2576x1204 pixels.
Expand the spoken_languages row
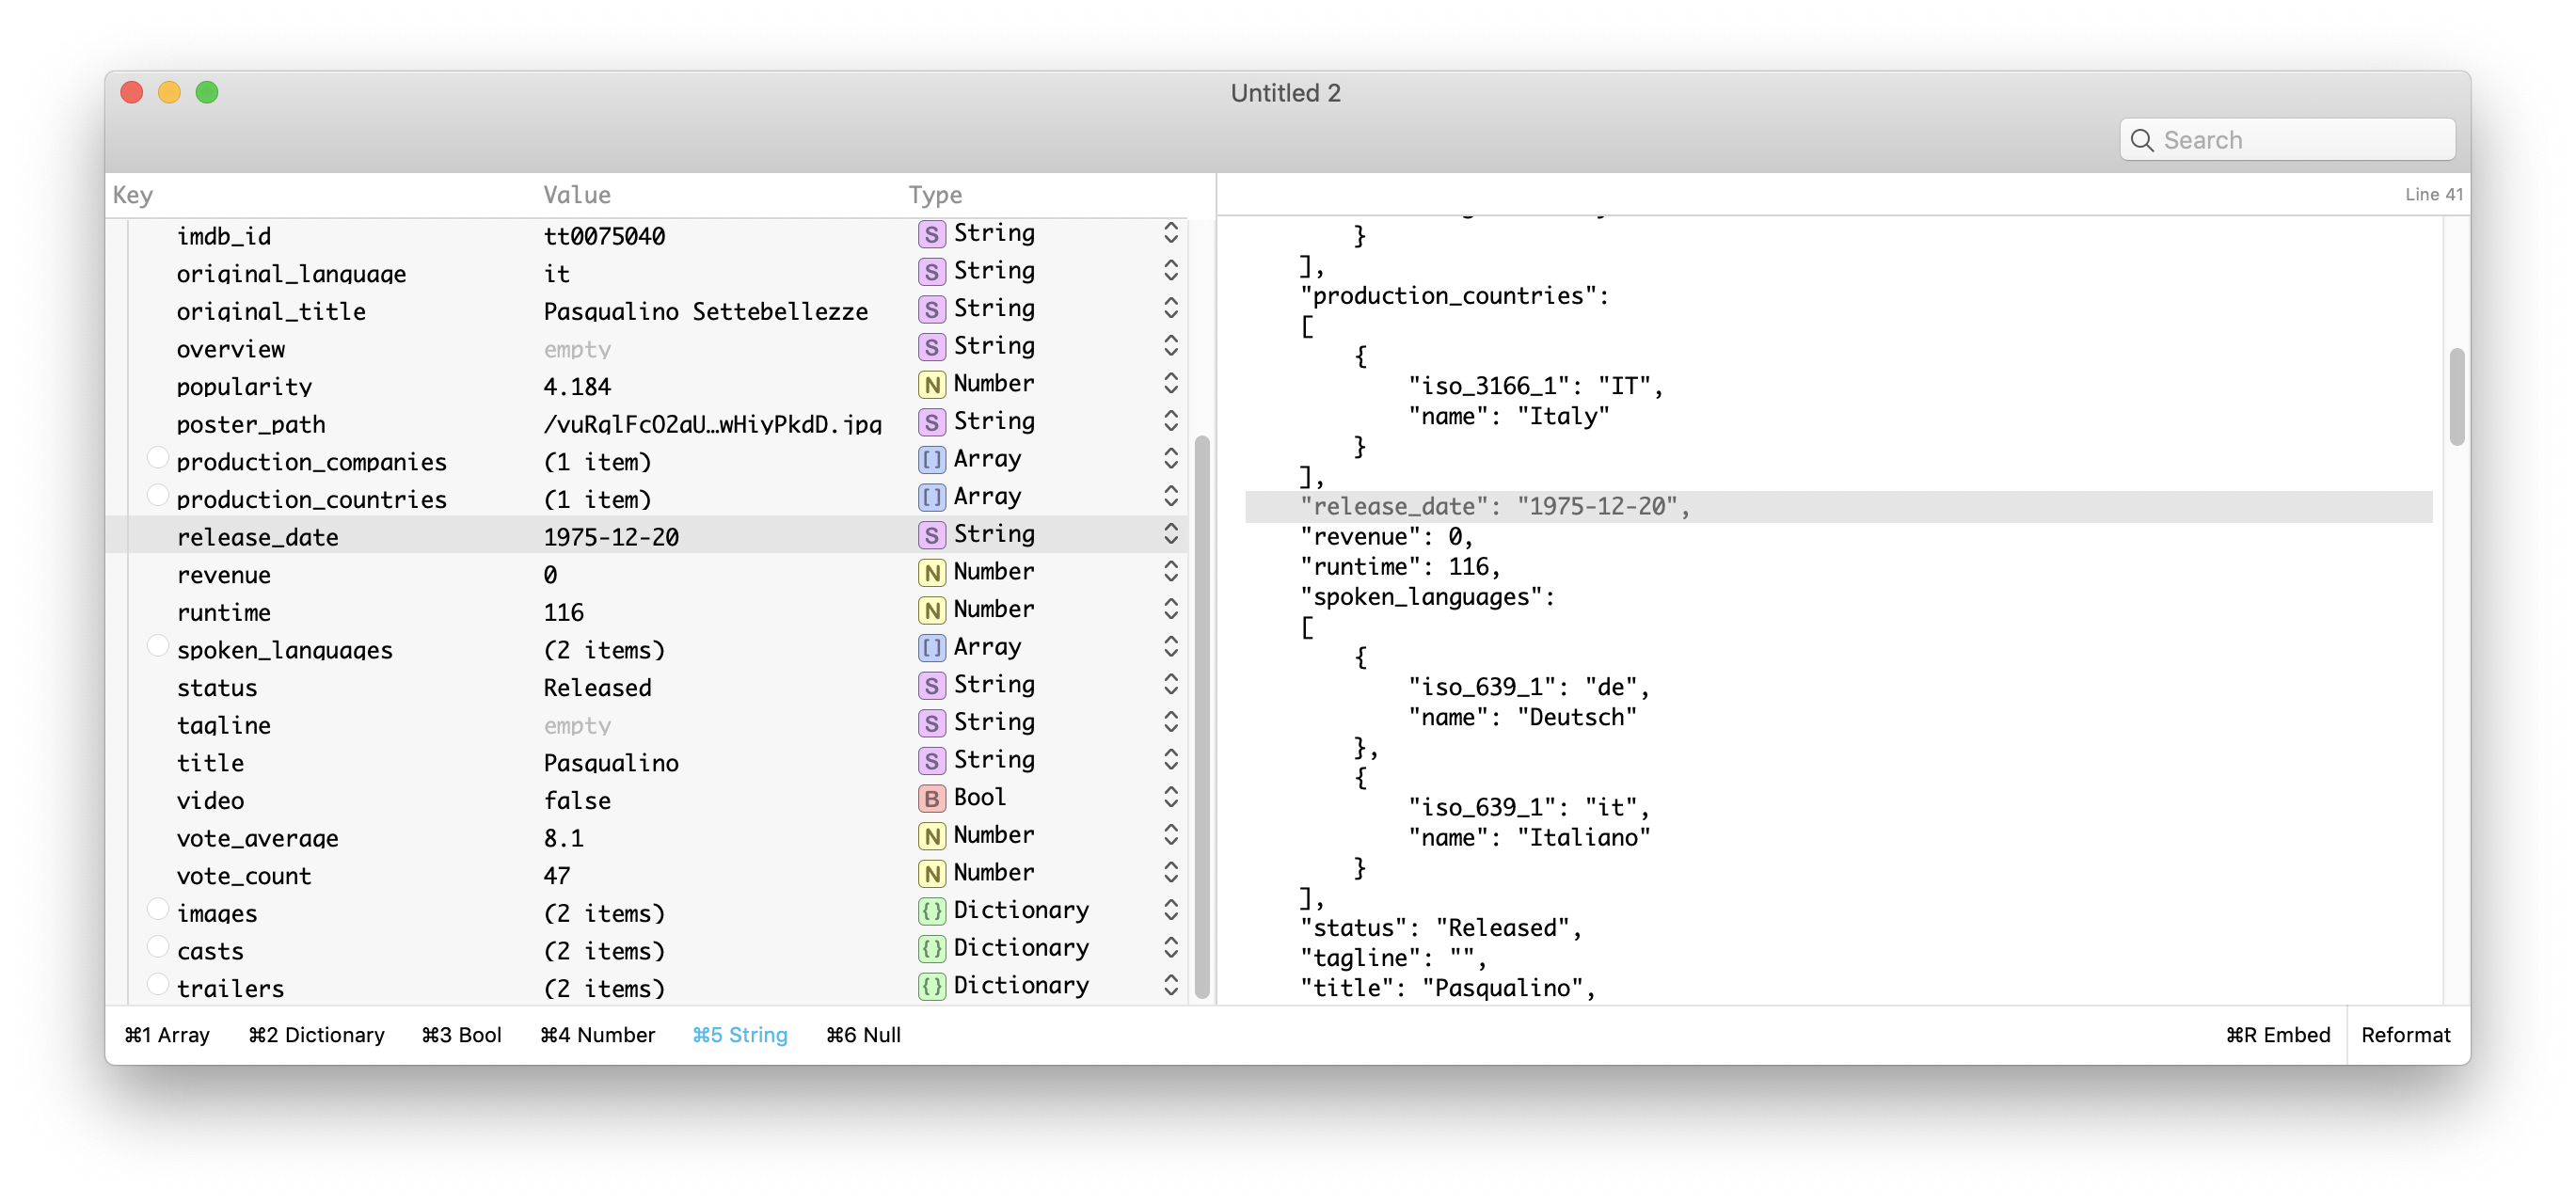pyautogui.click(x=157, y=646)
